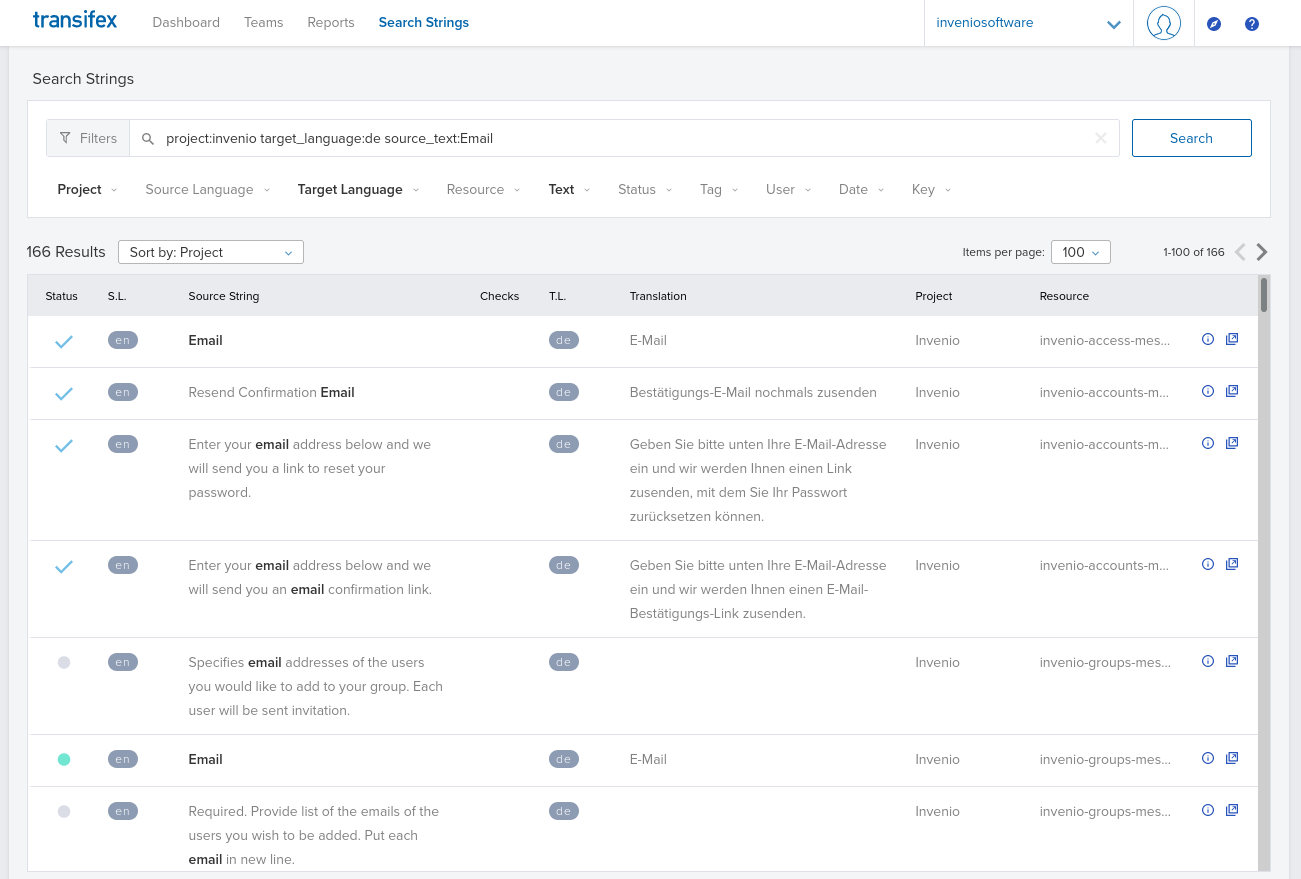The image size is (1301, 879).
Task: Click the magnifier icon in search box
Action: click(148, 139)
